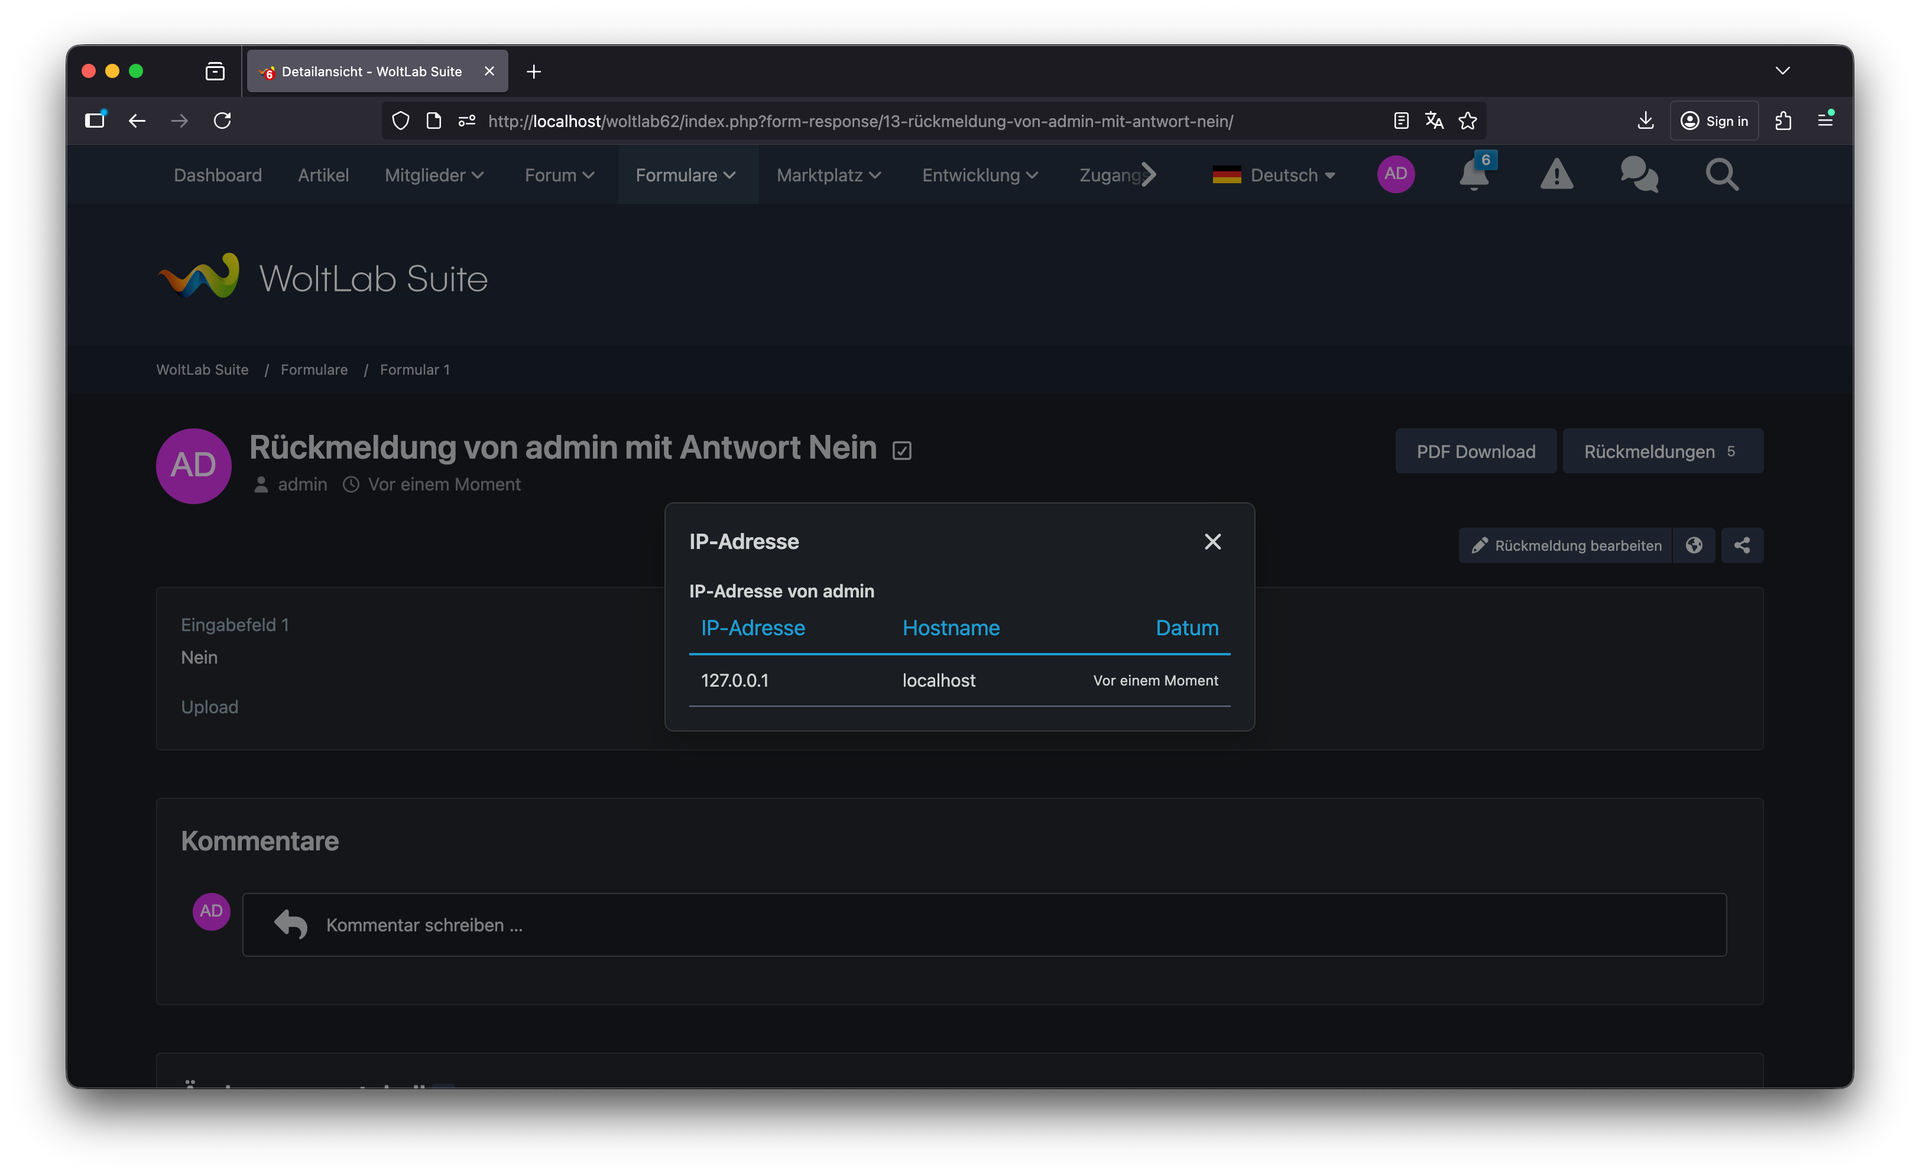The height and width of the screenshot is (1176, 1920).
Task: Select the Detailansicht browser tab
Action: click(371, 71)
